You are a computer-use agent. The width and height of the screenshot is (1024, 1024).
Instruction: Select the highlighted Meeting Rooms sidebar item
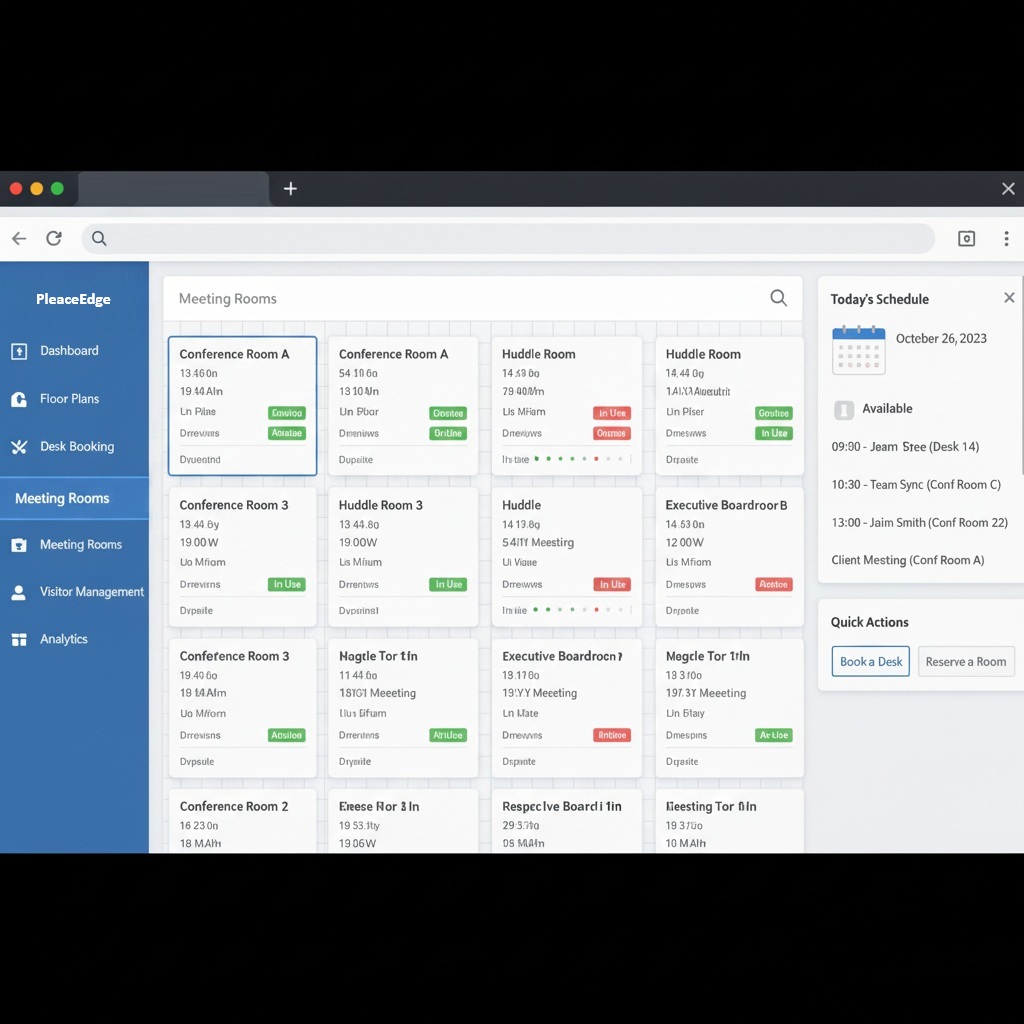click(62, 498)
